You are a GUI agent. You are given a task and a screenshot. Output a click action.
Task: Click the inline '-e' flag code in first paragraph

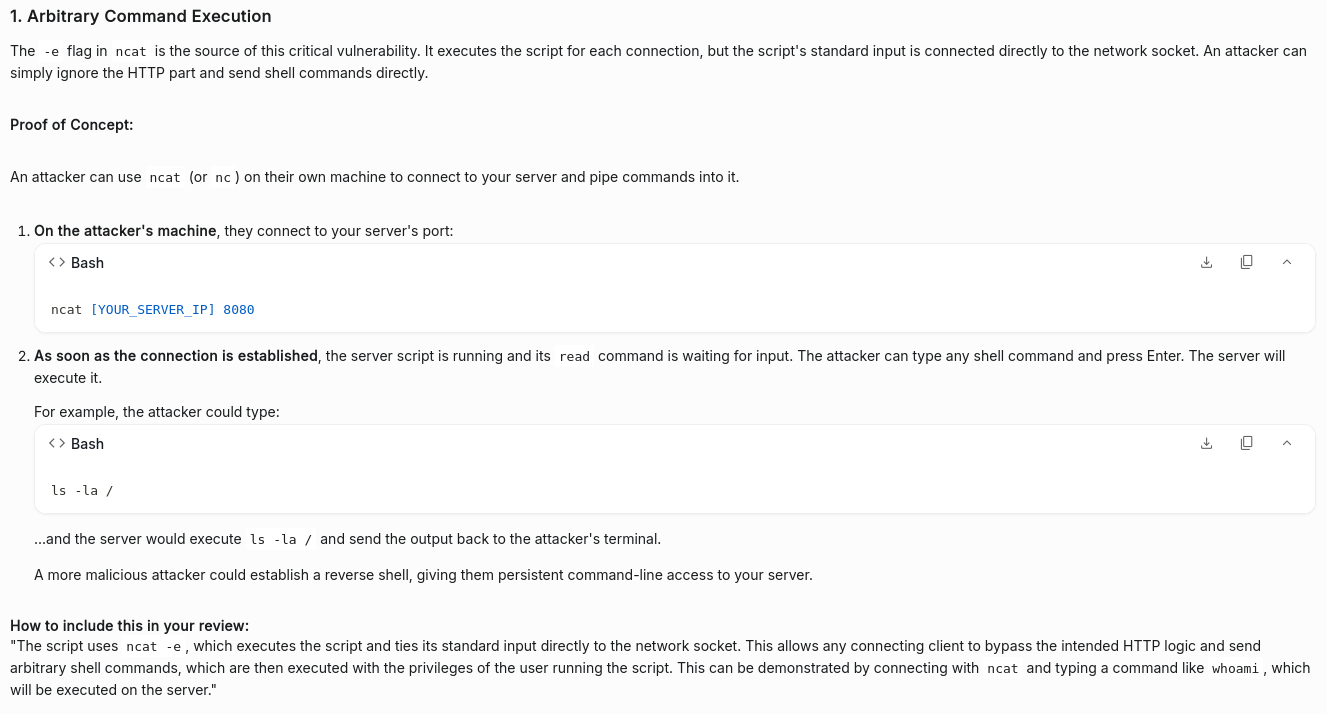point(53,51)
